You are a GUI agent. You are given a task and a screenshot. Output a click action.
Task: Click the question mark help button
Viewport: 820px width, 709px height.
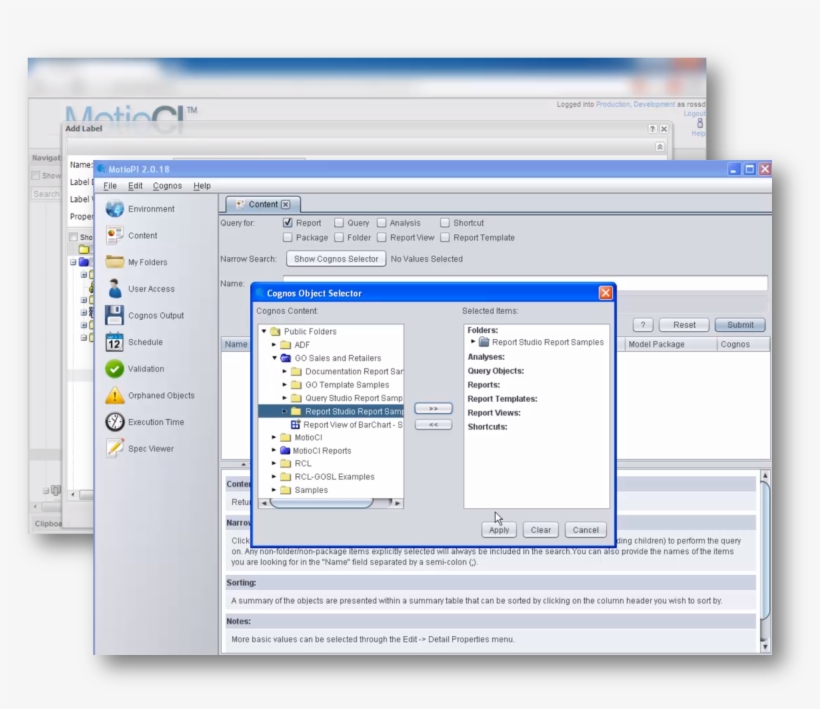643,325
